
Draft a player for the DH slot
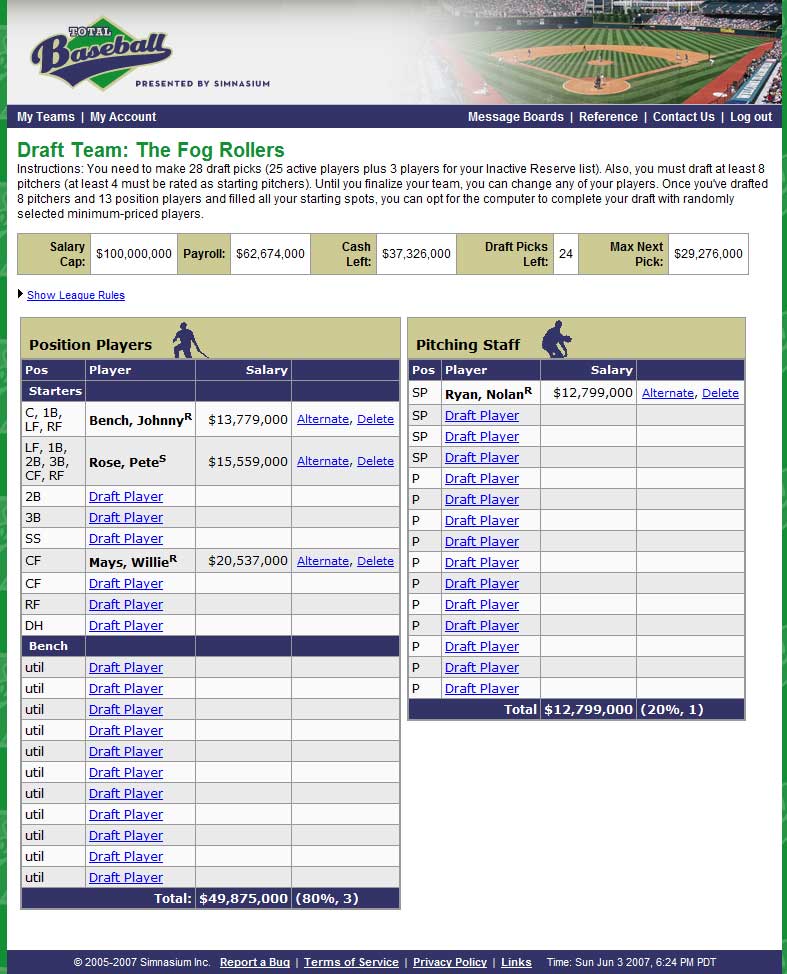pos(126,626)
